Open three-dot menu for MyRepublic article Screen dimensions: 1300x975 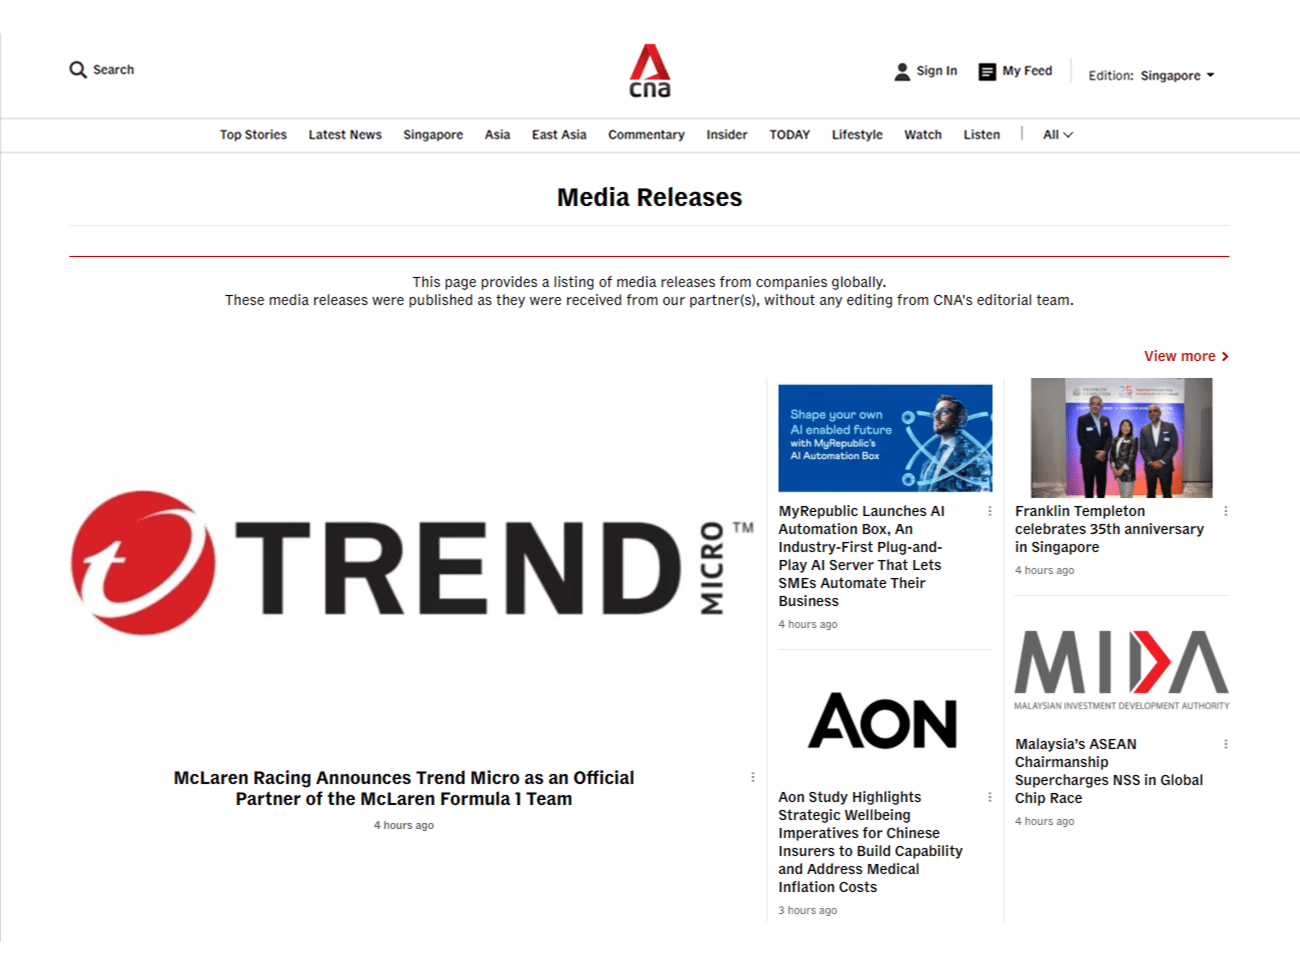tap(990, 511)
